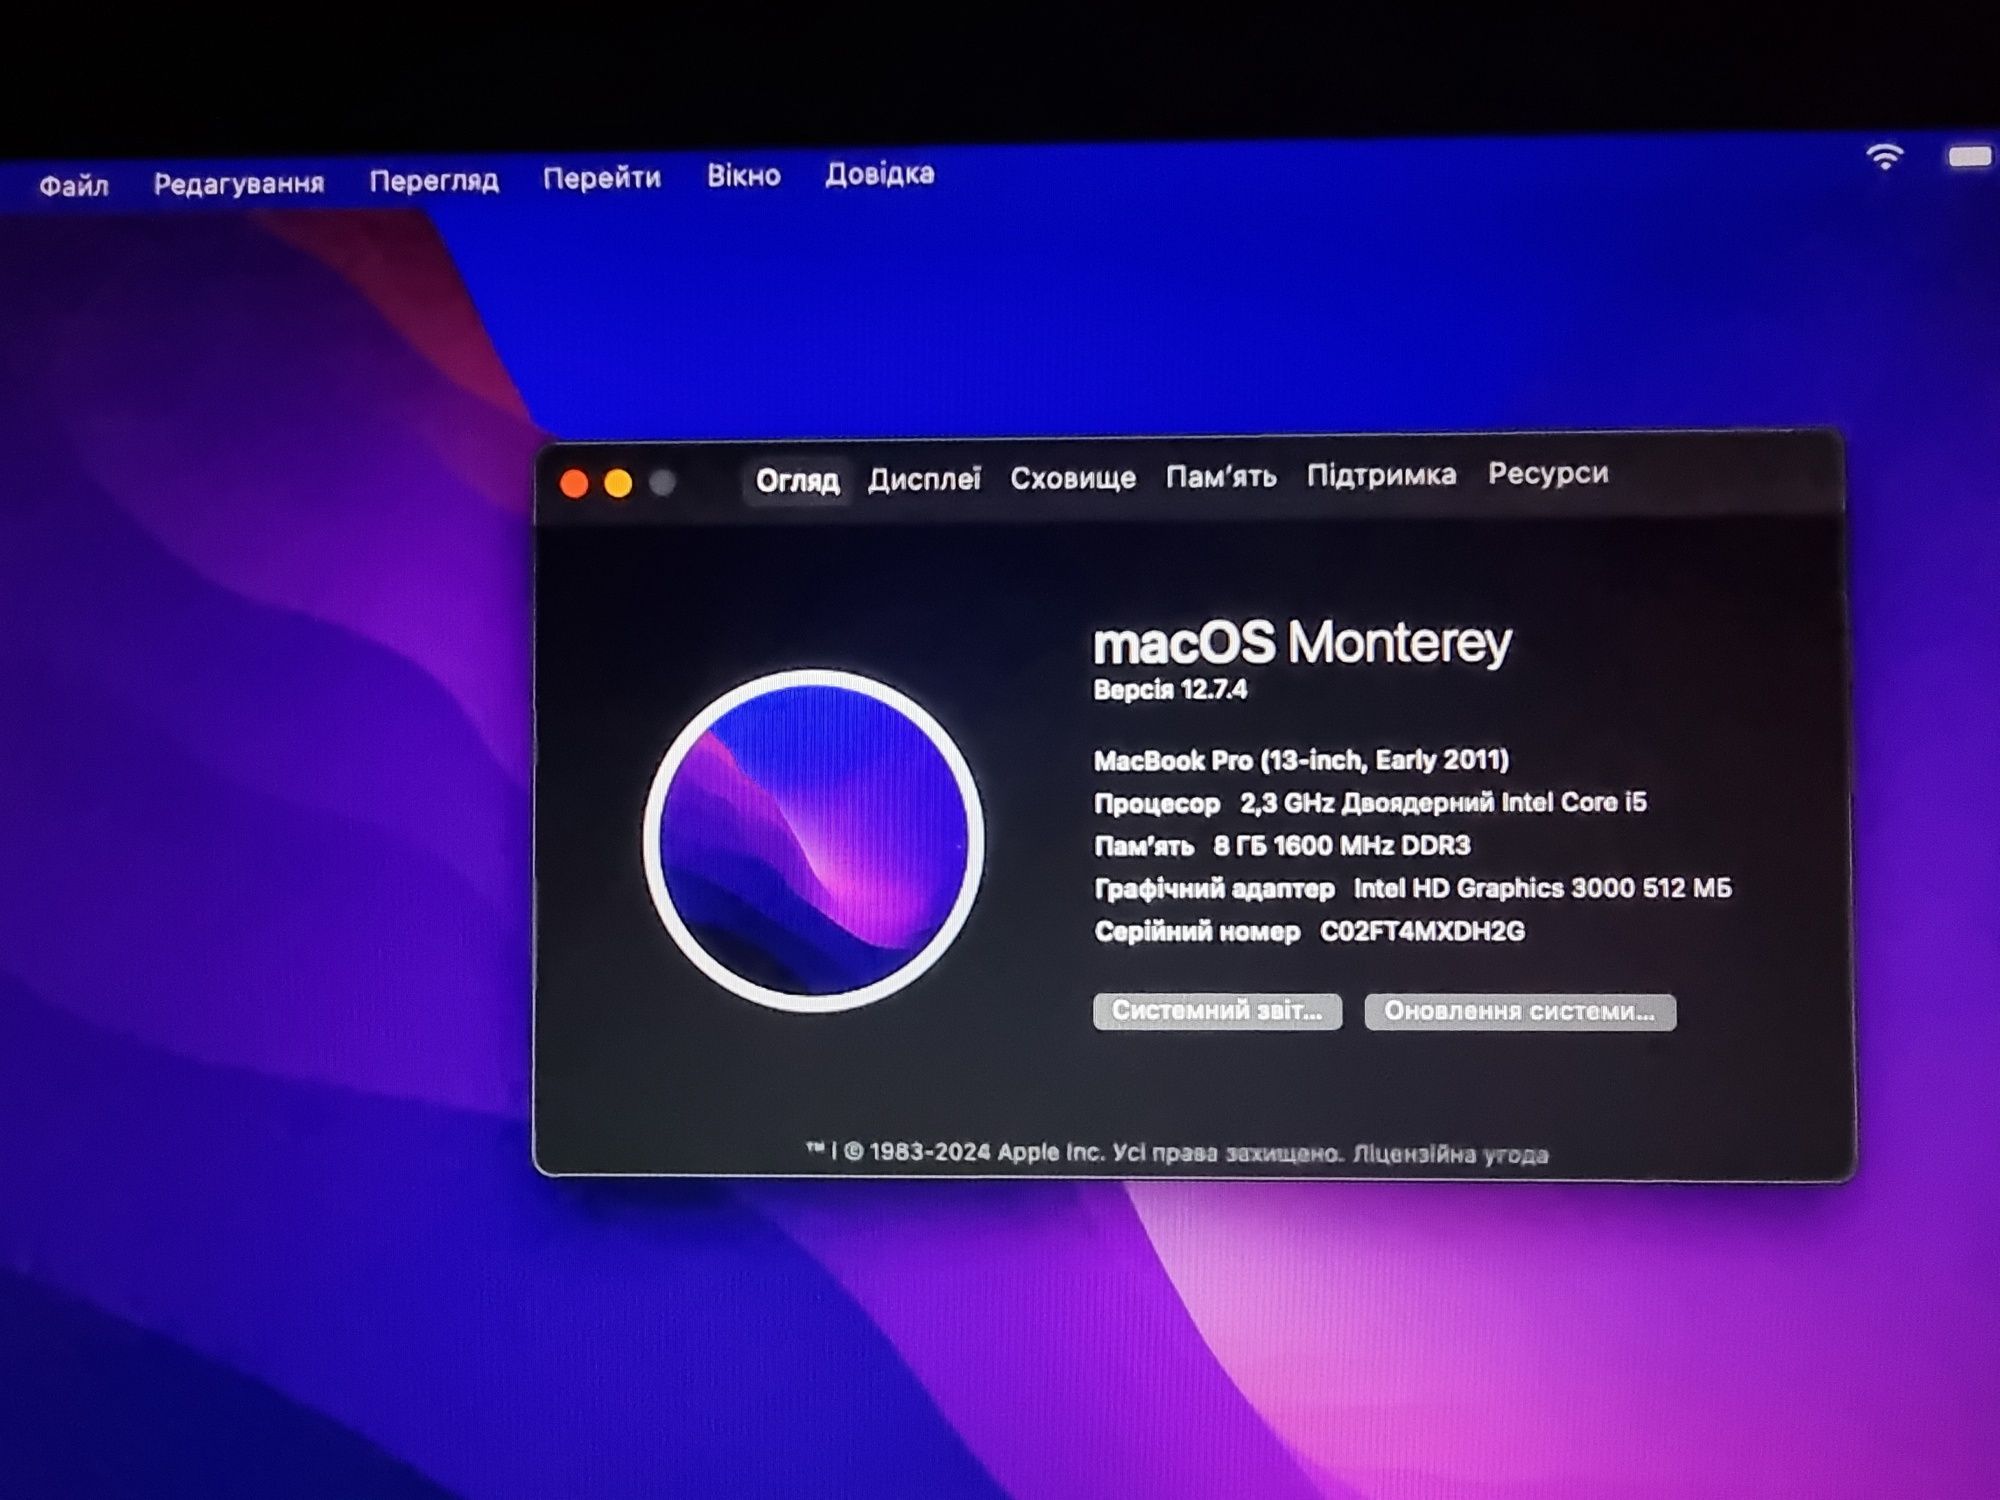Image resolution: width=2000 pixels, height=1500 pixels.
Task: Switch to the Пам'ять tab
Action: click(1221, 476)
